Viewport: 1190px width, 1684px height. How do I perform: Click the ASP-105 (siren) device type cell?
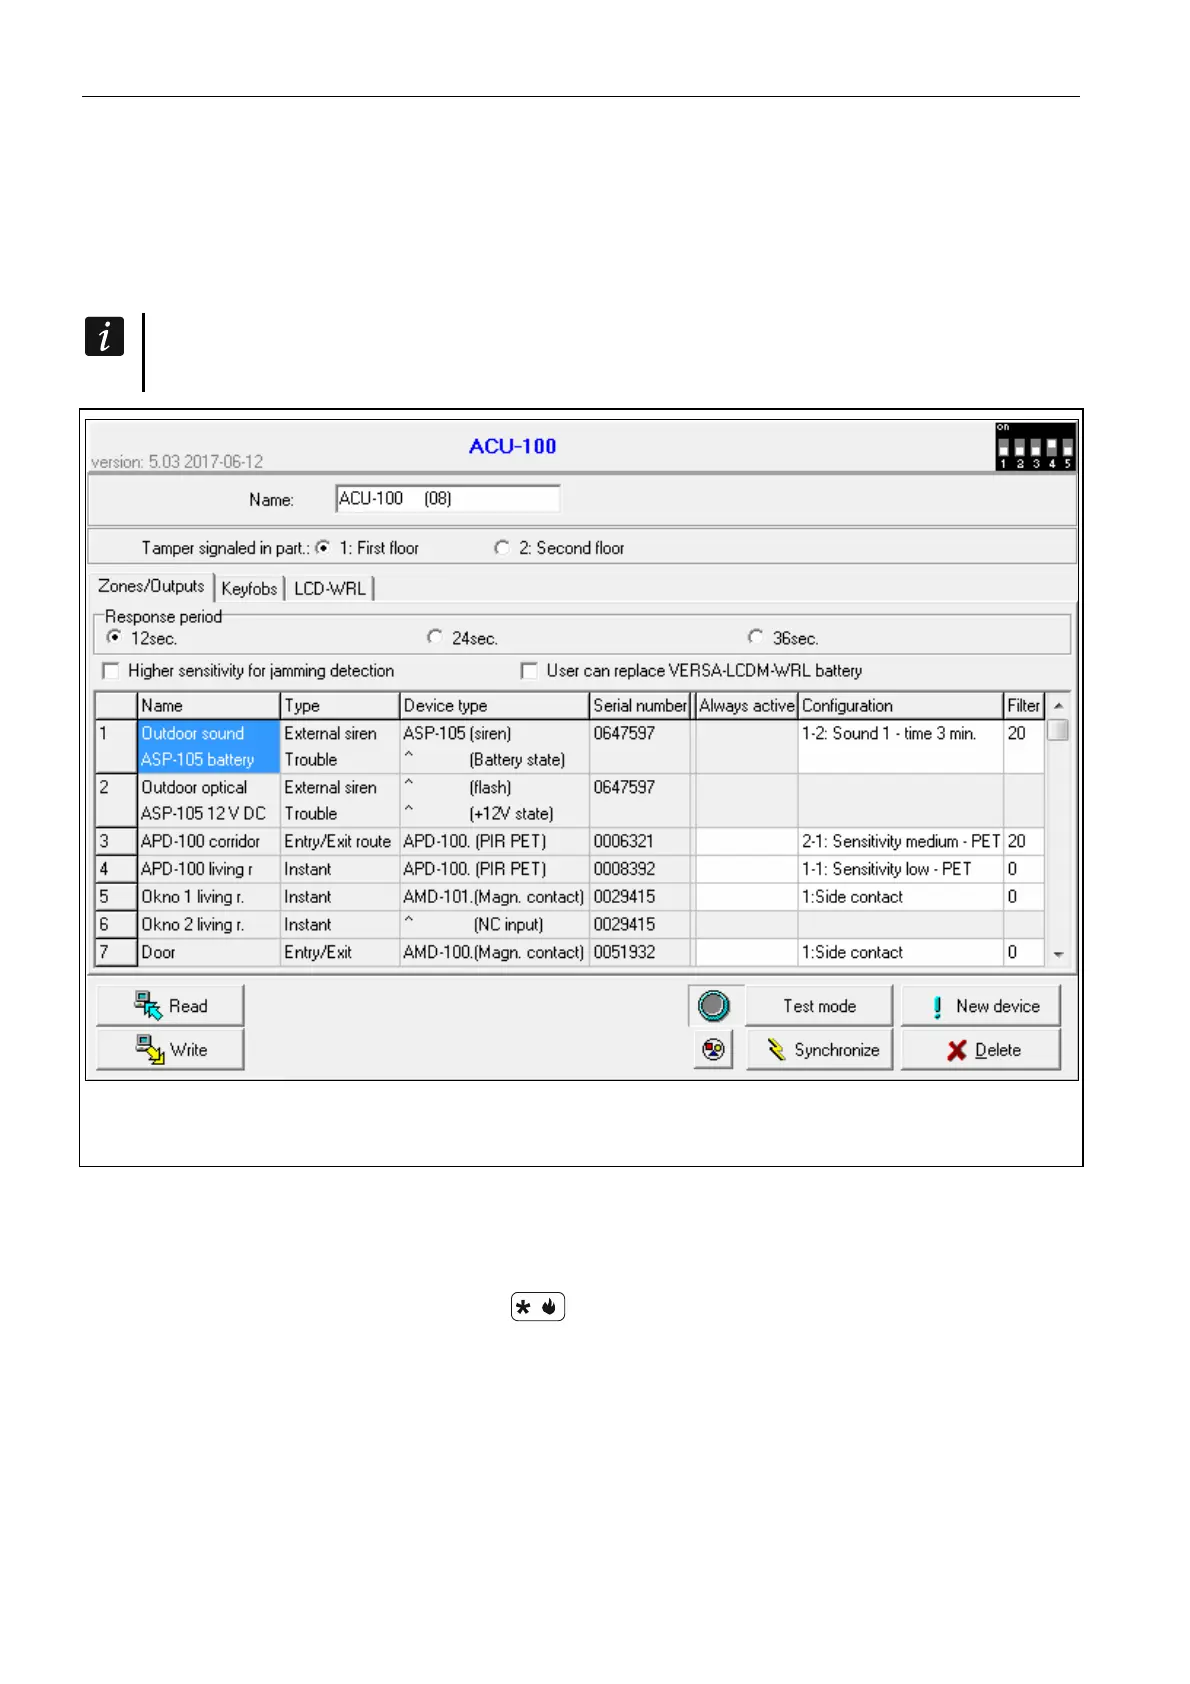tap(494, 733)
